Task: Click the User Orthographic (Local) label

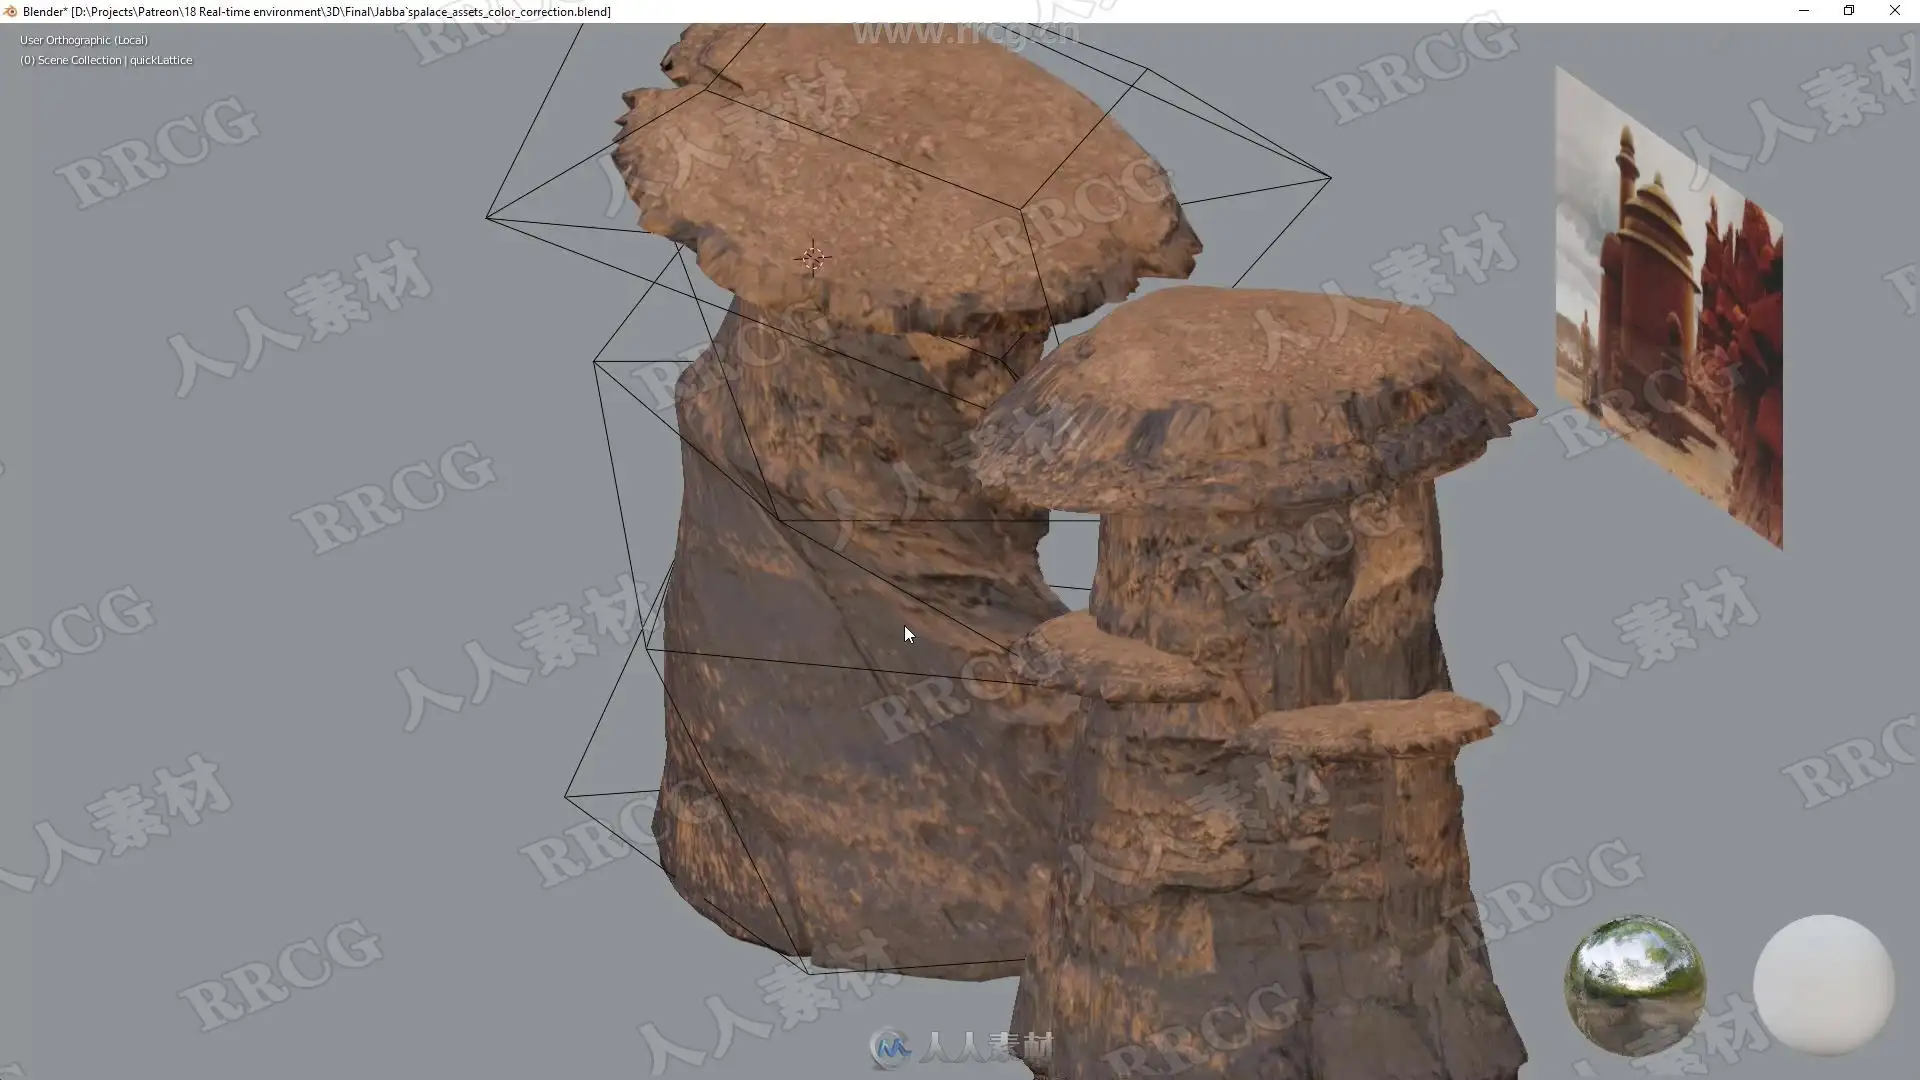Action: click(x=84, y=40)
